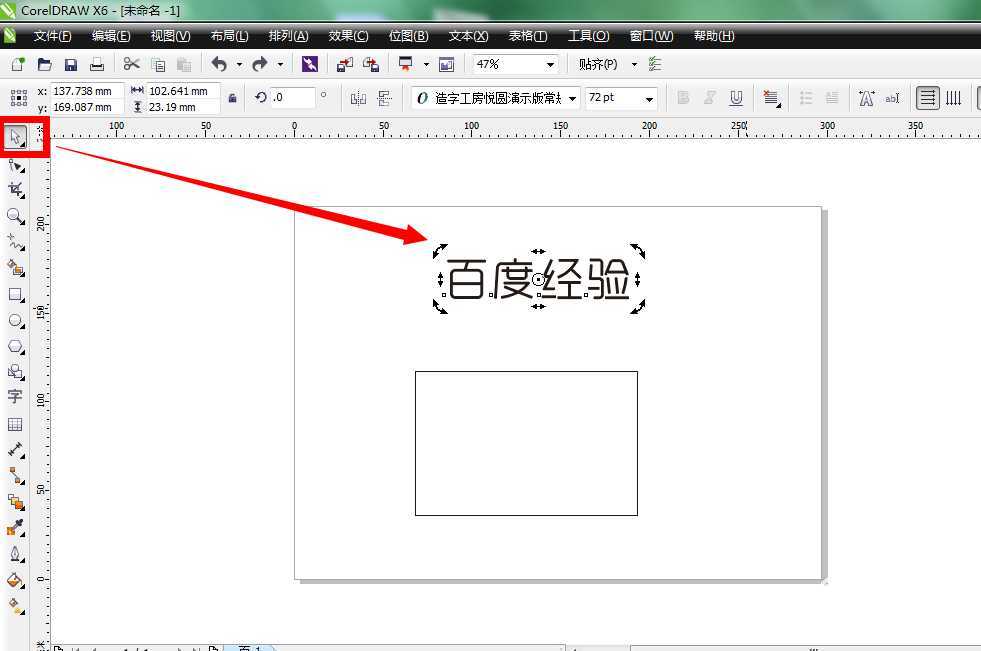
Task: Select the Table tool
Action: coord(15,424)
